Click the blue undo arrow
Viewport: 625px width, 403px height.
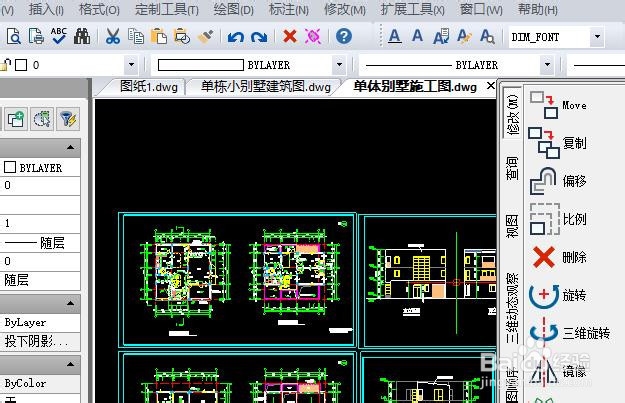(x=236, y=37)
